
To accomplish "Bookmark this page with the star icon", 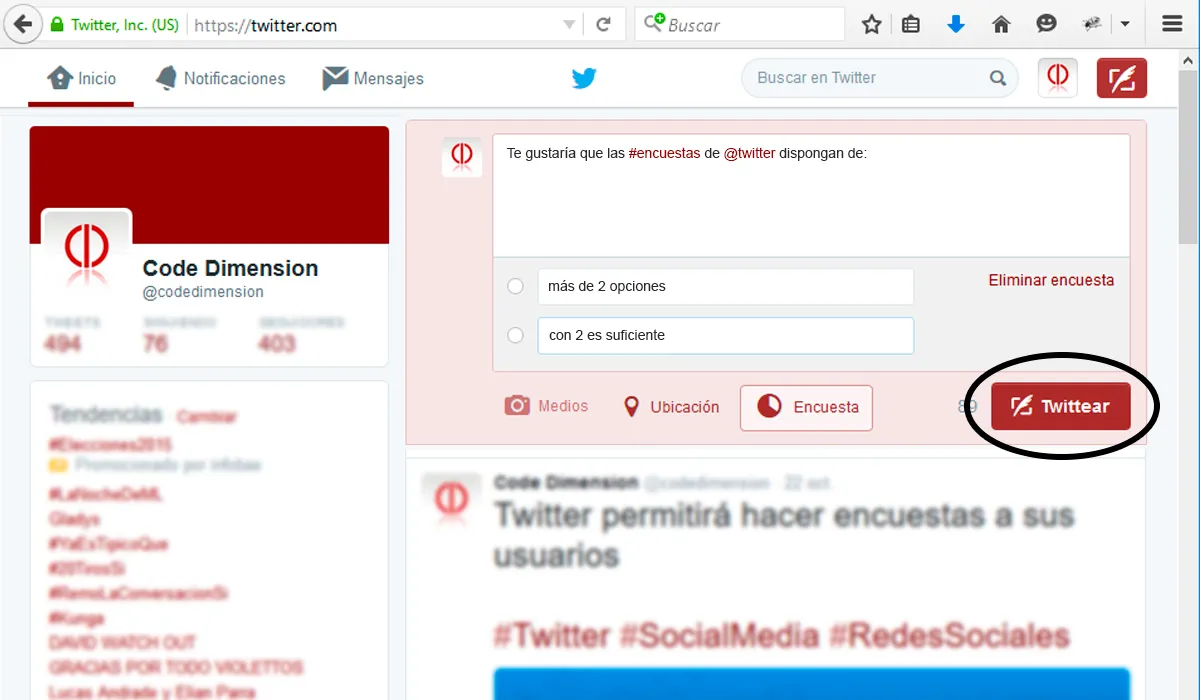I will click(x=872, y=25).
